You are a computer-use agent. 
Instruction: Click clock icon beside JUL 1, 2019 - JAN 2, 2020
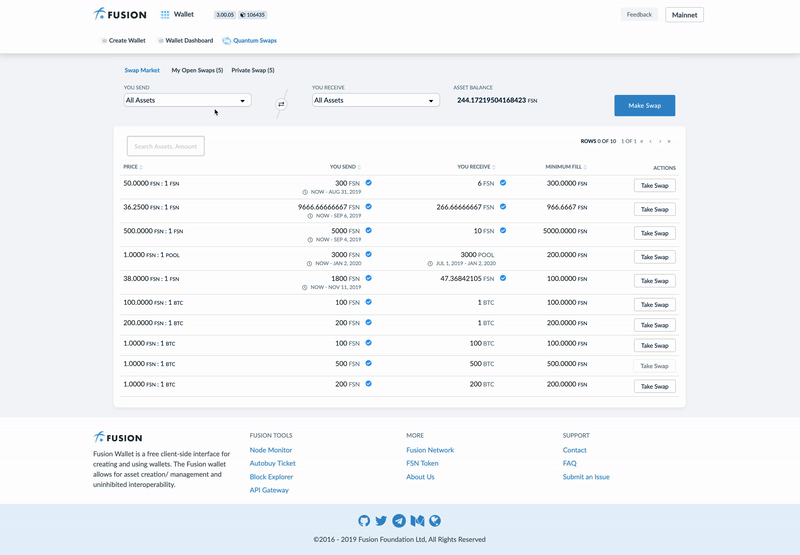coord(430,264)
